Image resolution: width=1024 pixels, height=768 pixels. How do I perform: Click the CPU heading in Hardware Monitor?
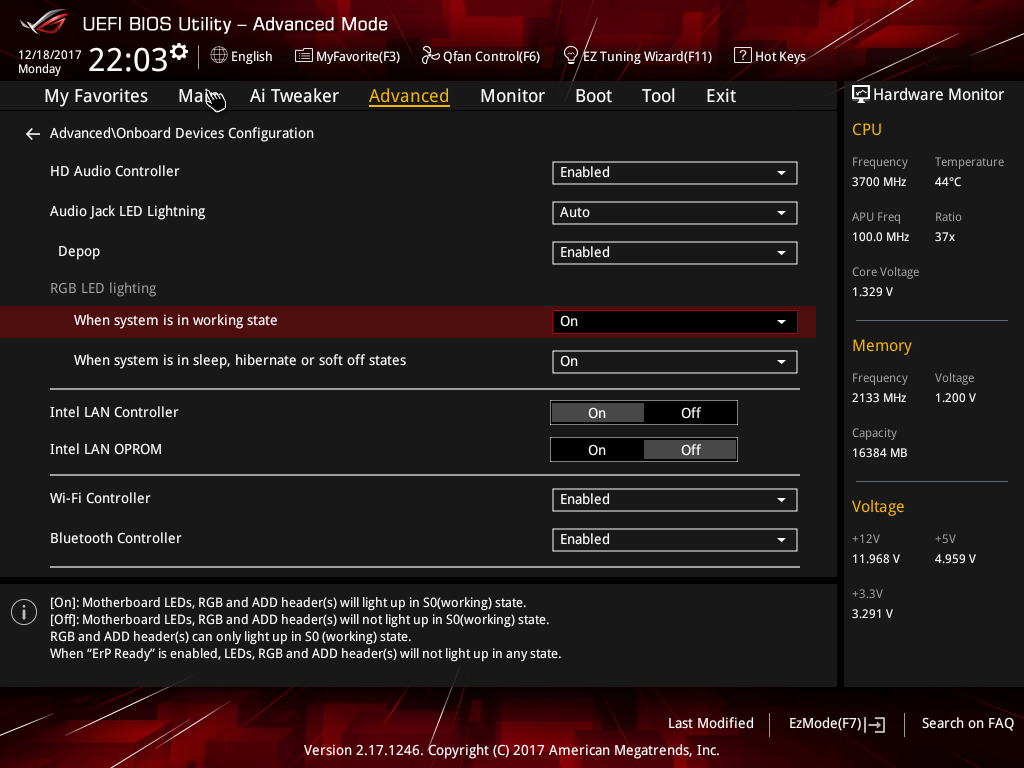click(x=867, y=129)
